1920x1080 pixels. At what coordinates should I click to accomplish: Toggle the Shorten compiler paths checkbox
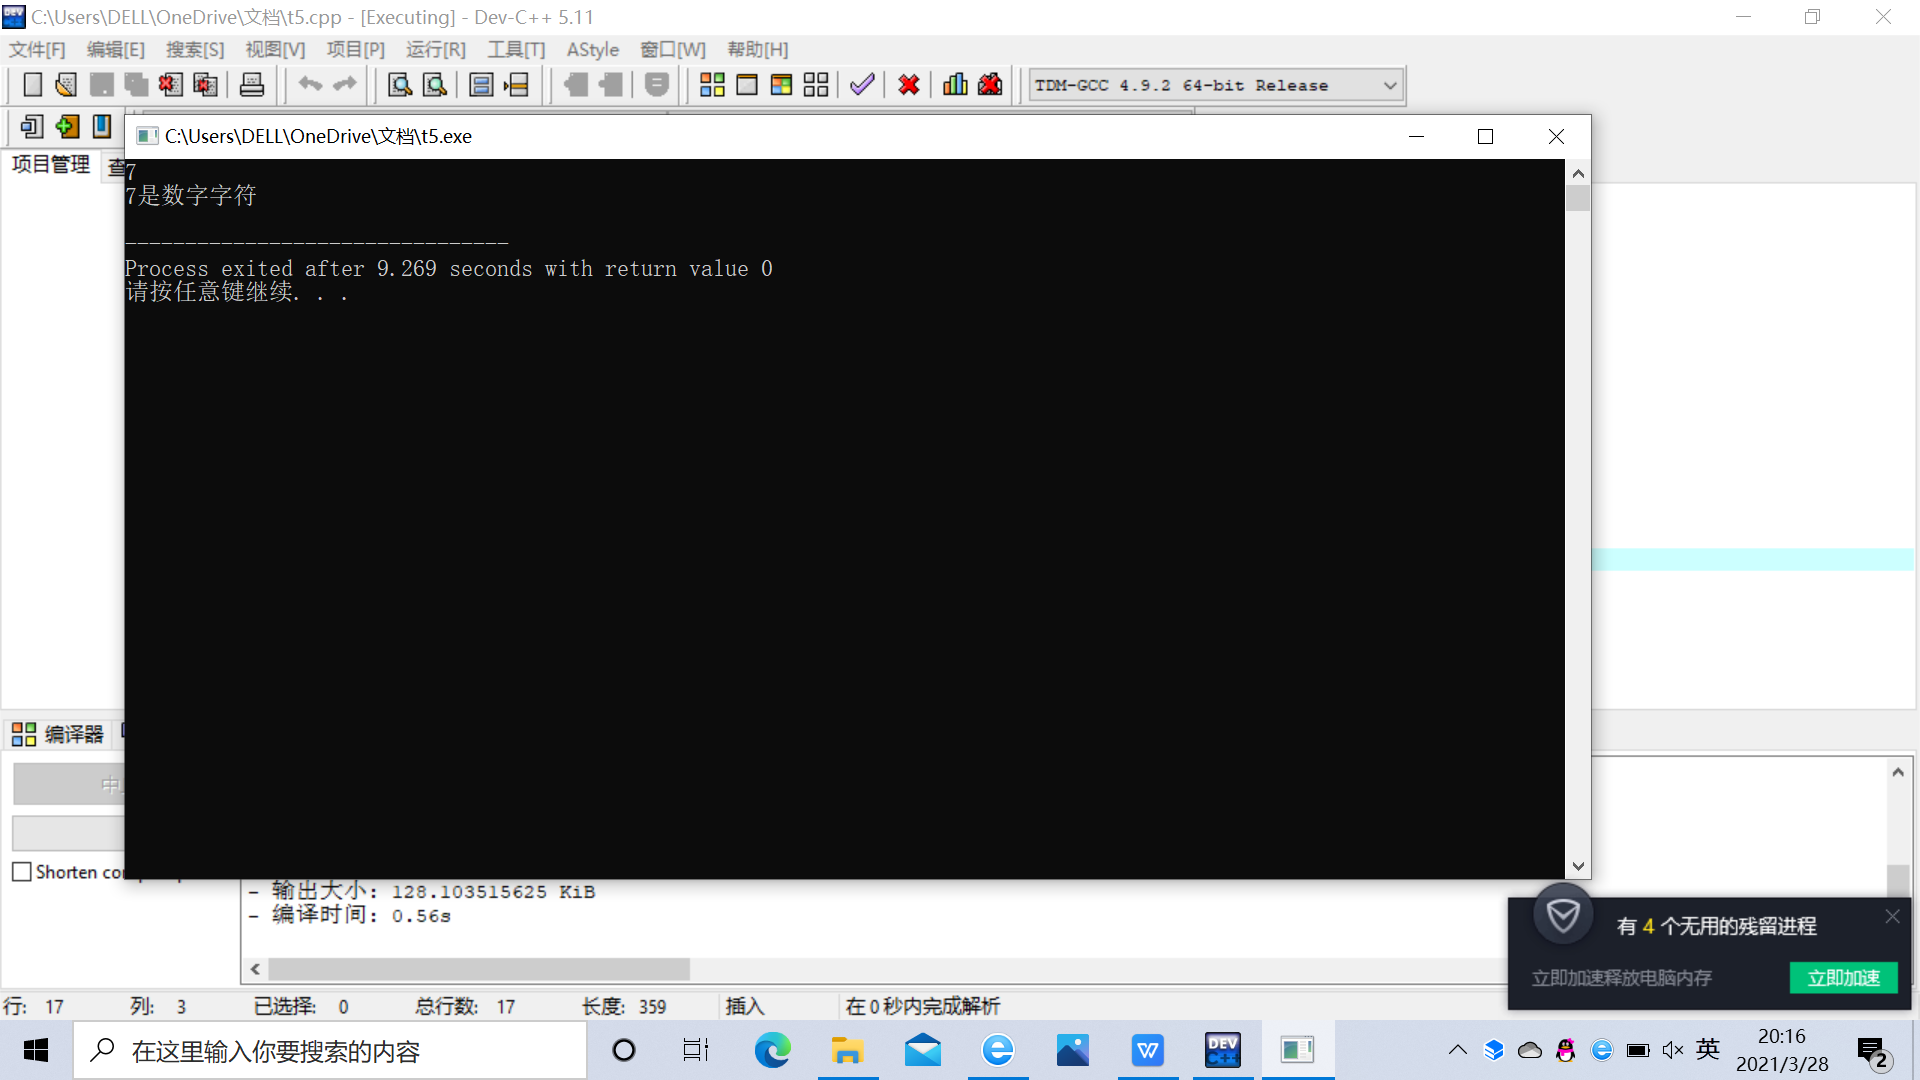coord(22,872)
